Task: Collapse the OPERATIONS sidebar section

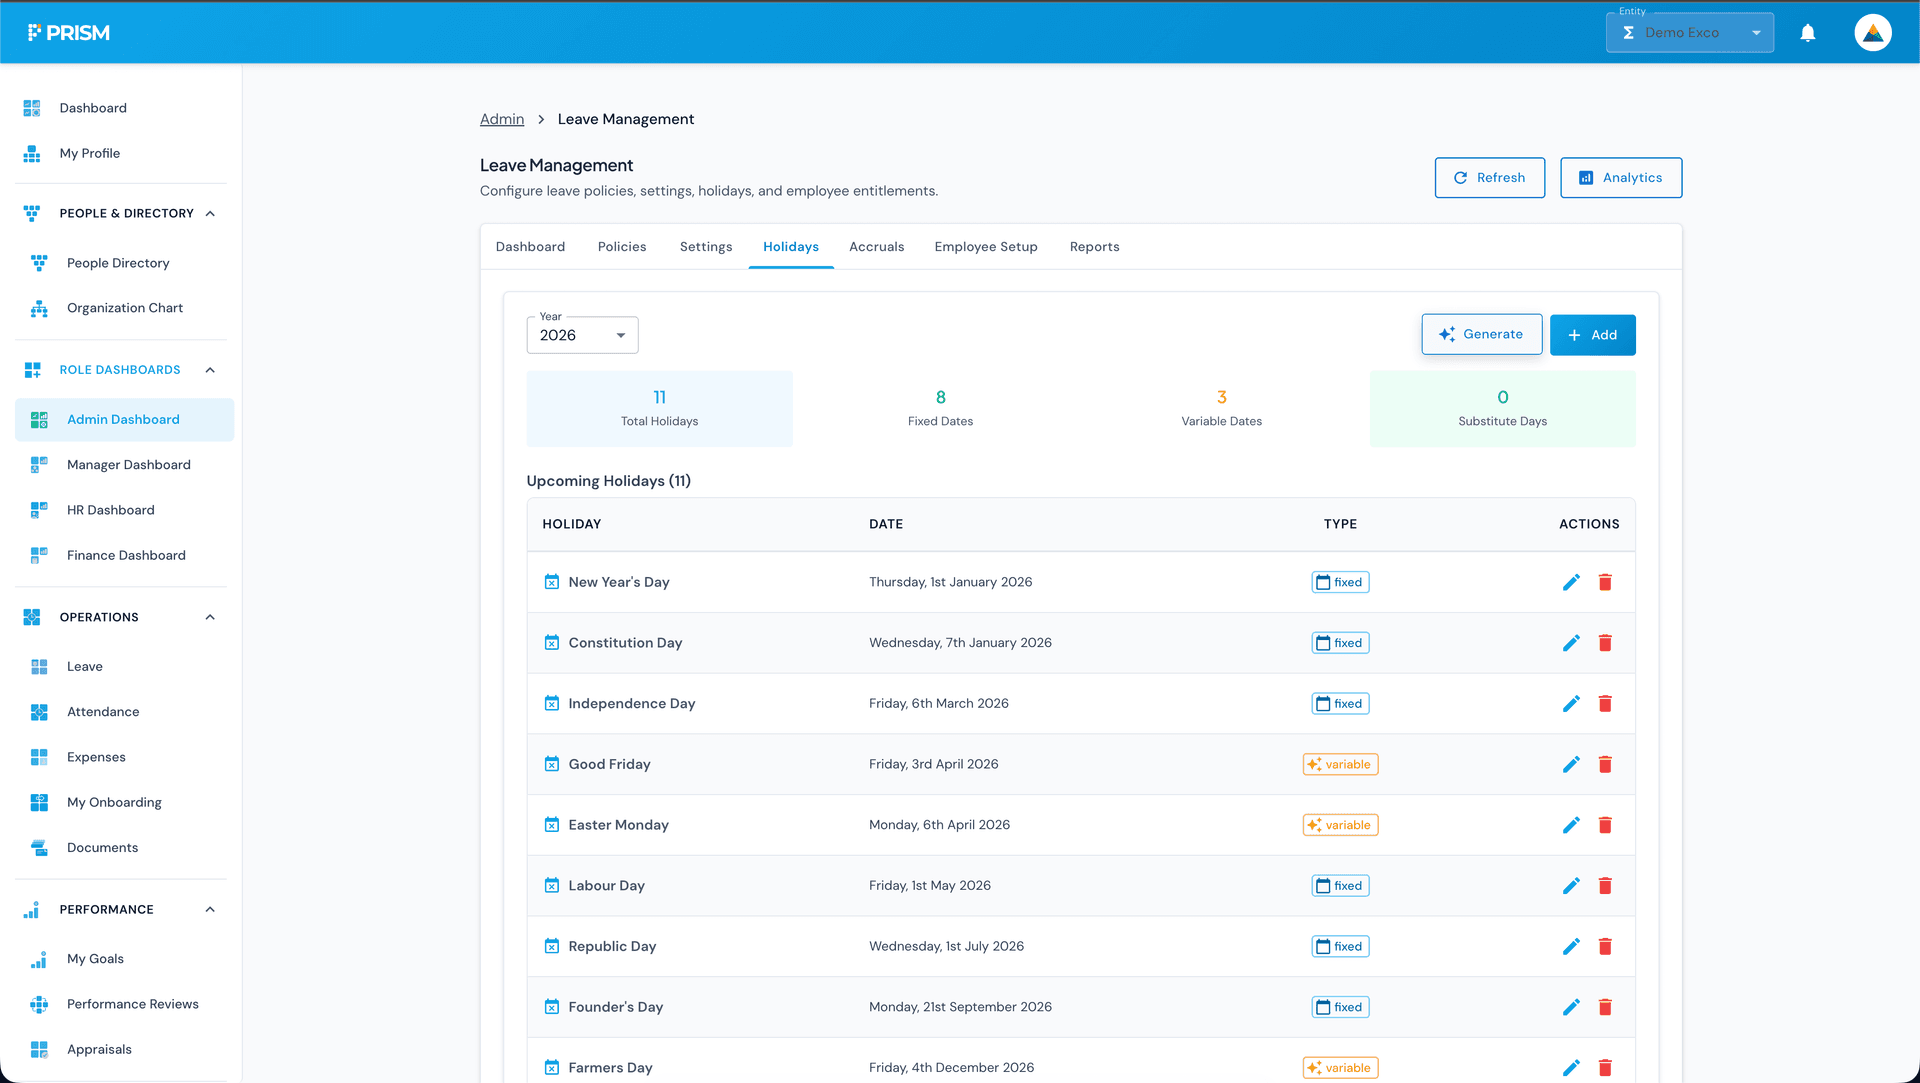Action: [209, 617]
